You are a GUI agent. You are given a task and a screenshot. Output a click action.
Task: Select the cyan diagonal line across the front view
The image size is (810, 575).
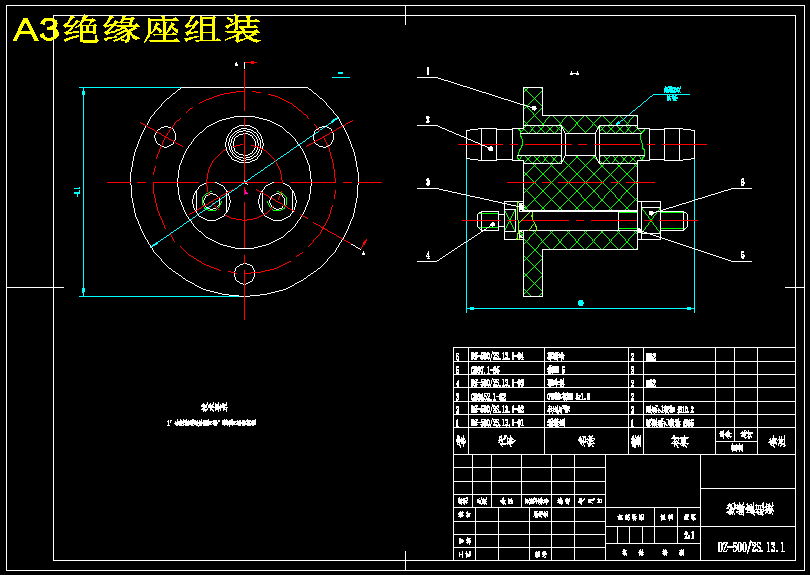click(245, 182)
